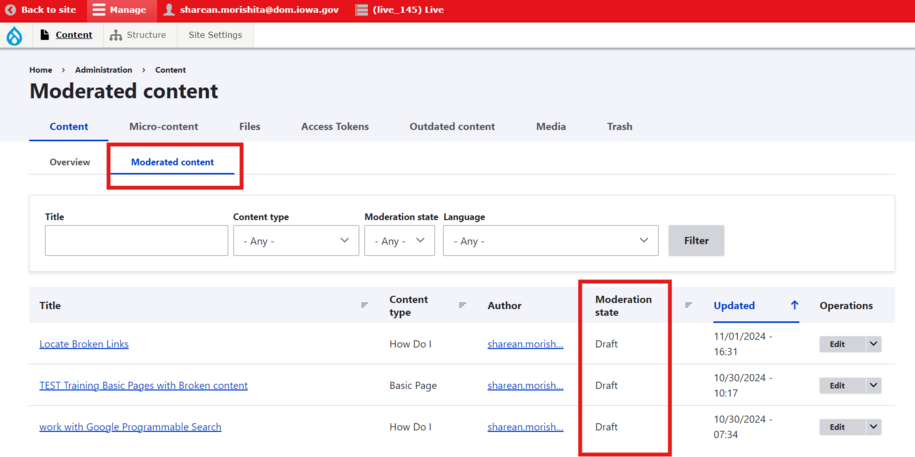Expand the Language dropdown
The height and width of the screenshot is (457, 915).
pyautogui.click(x=551, y=241)
